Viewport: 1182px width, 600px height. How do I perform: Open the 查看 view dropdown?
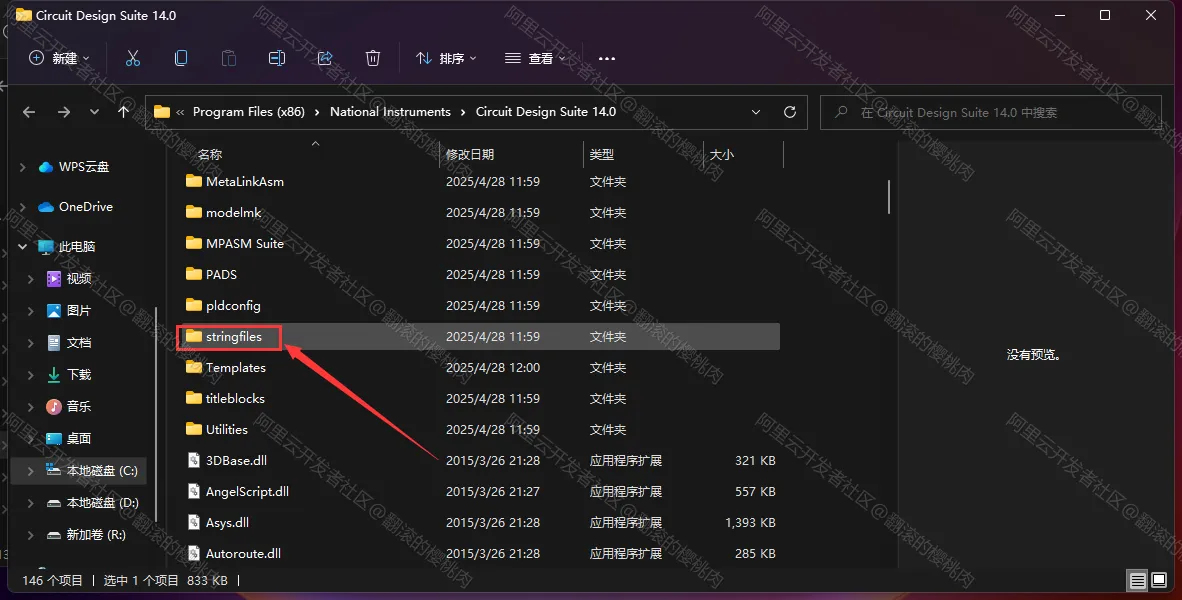click(x=534, y=58)
